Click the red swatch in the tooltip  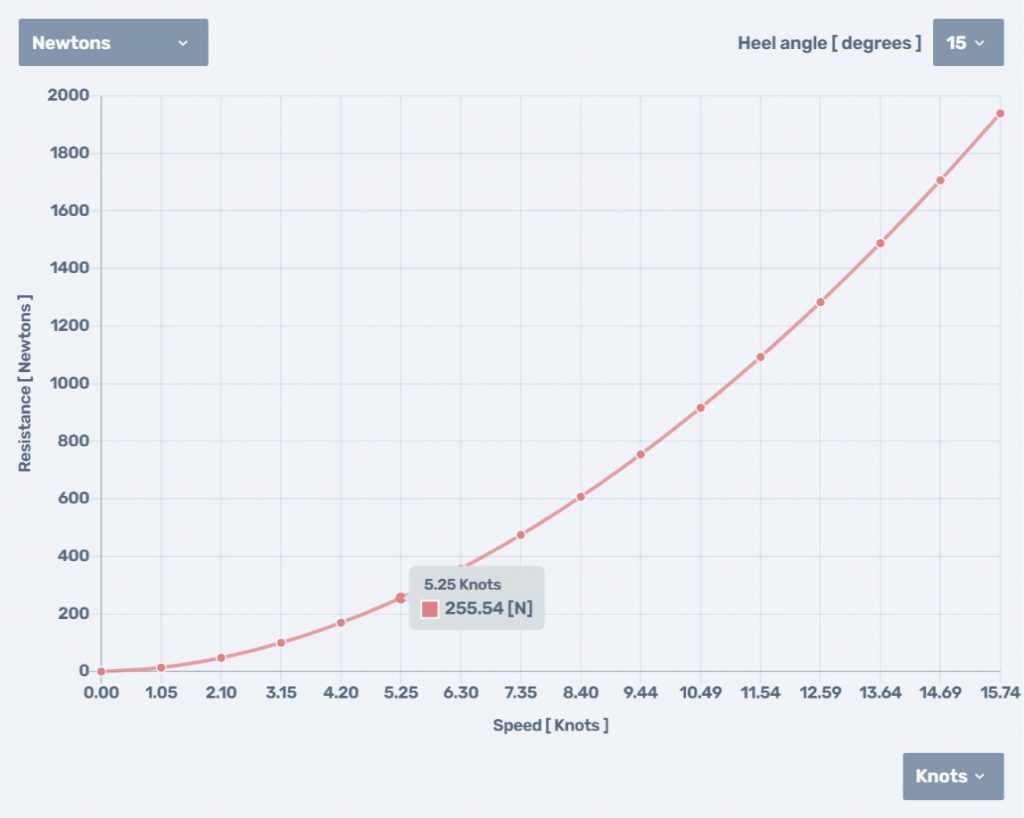tap(430, 609)
